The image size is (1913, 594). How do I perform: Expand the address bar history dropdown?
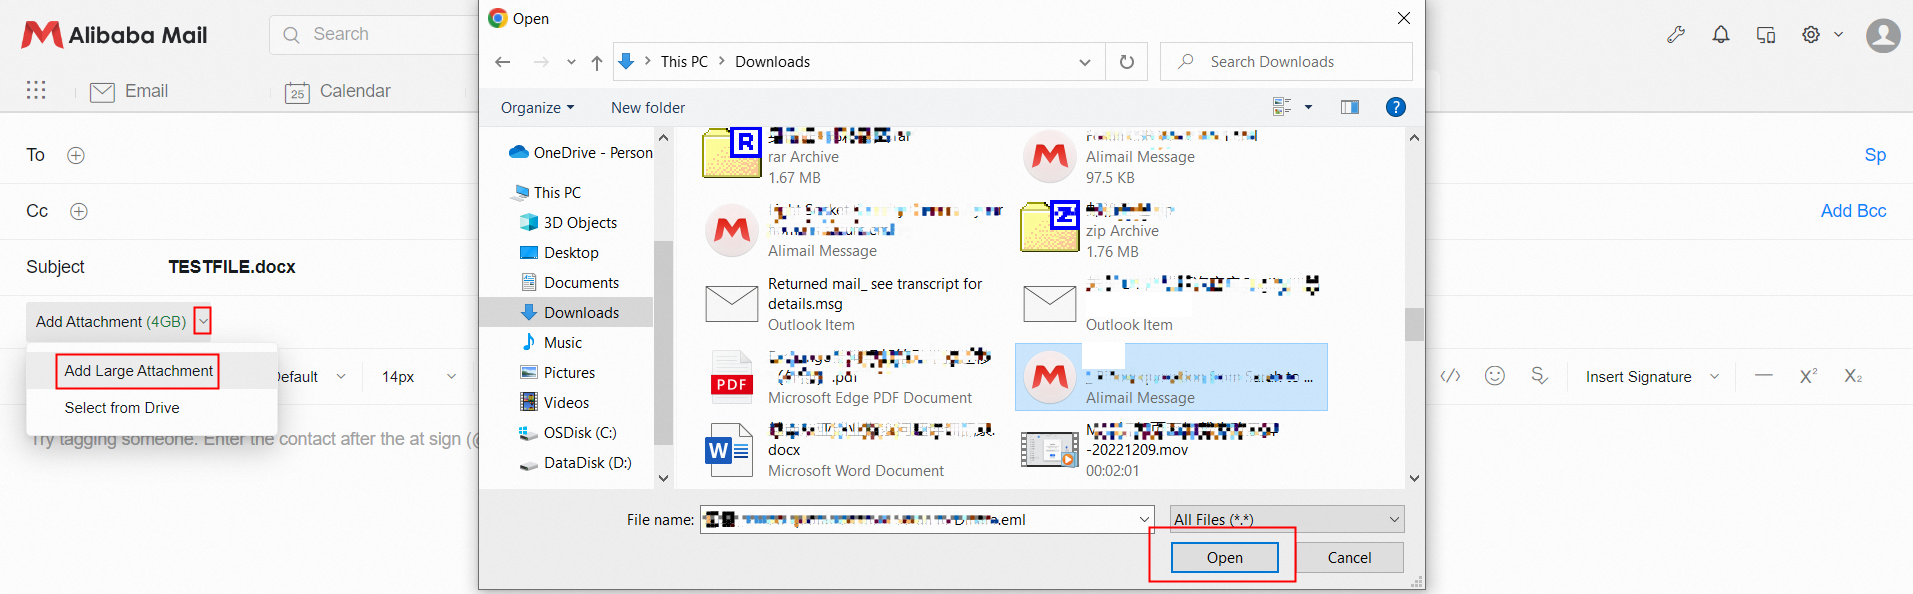click(1085, 62)
